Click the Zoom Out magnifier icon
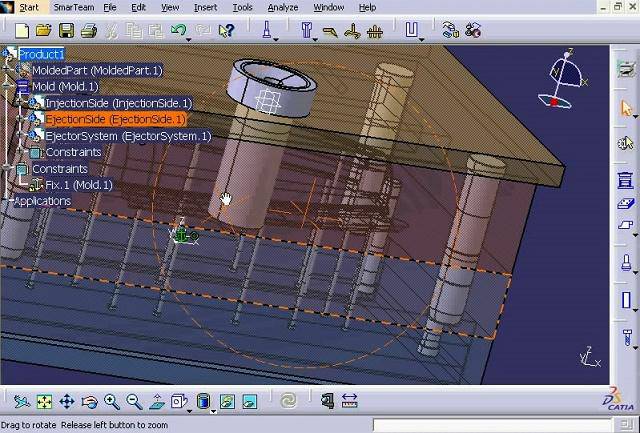The height and width of the screenshot is (433, 640). pyautogui.click(x=134, y=402)
